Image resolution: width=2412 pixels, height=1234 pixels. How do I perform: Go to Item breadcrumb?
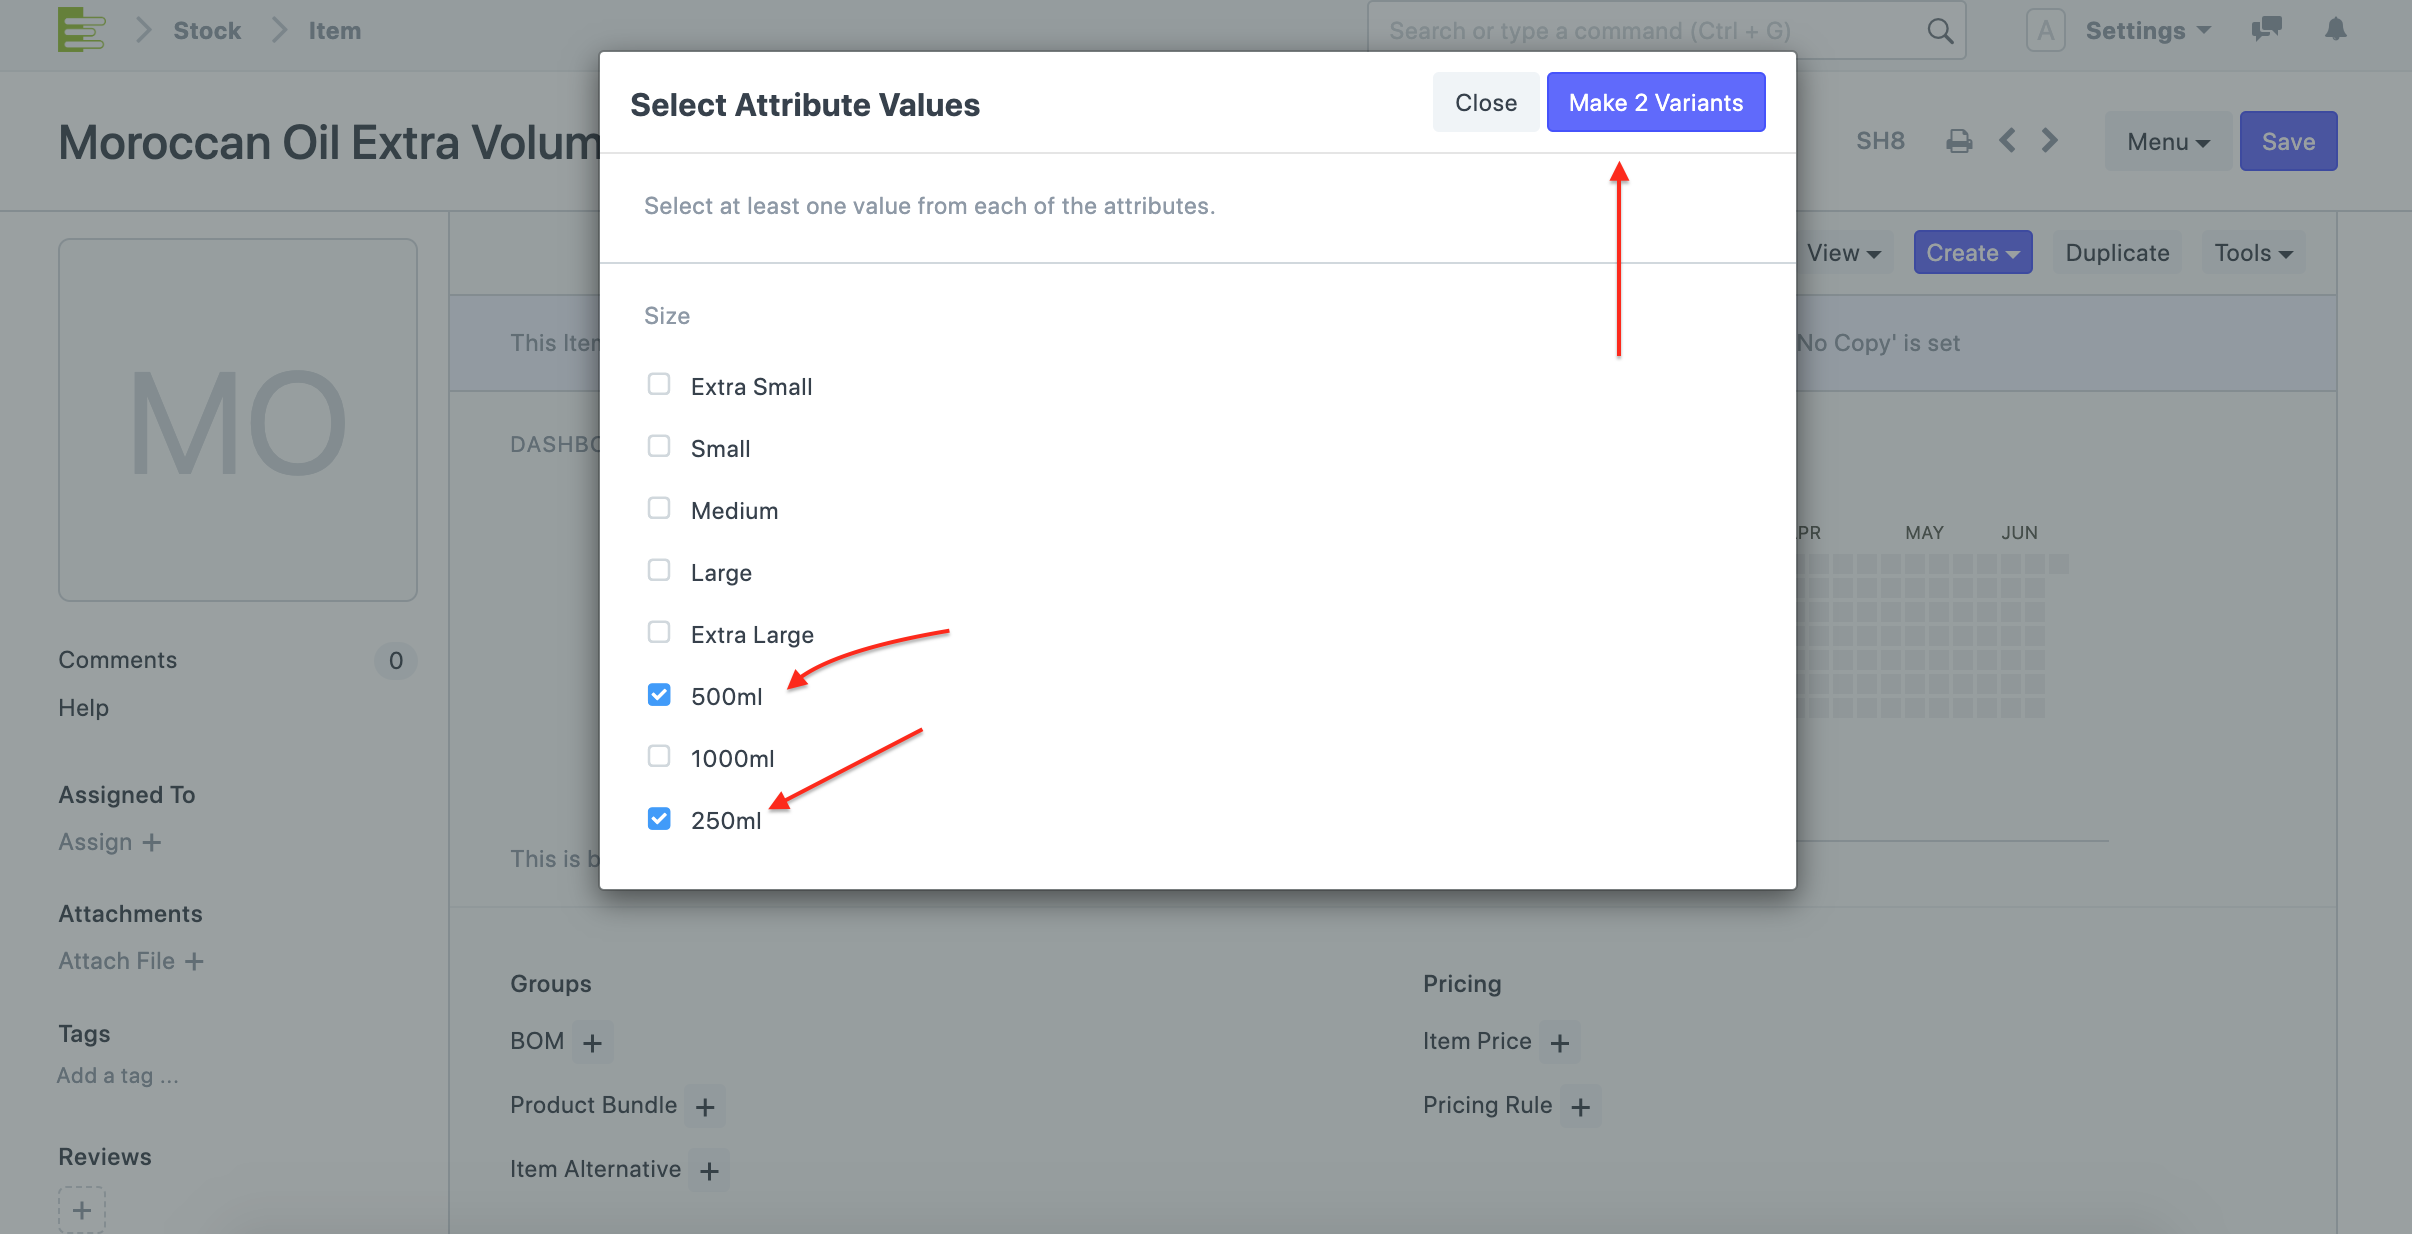tap(335, 31)
